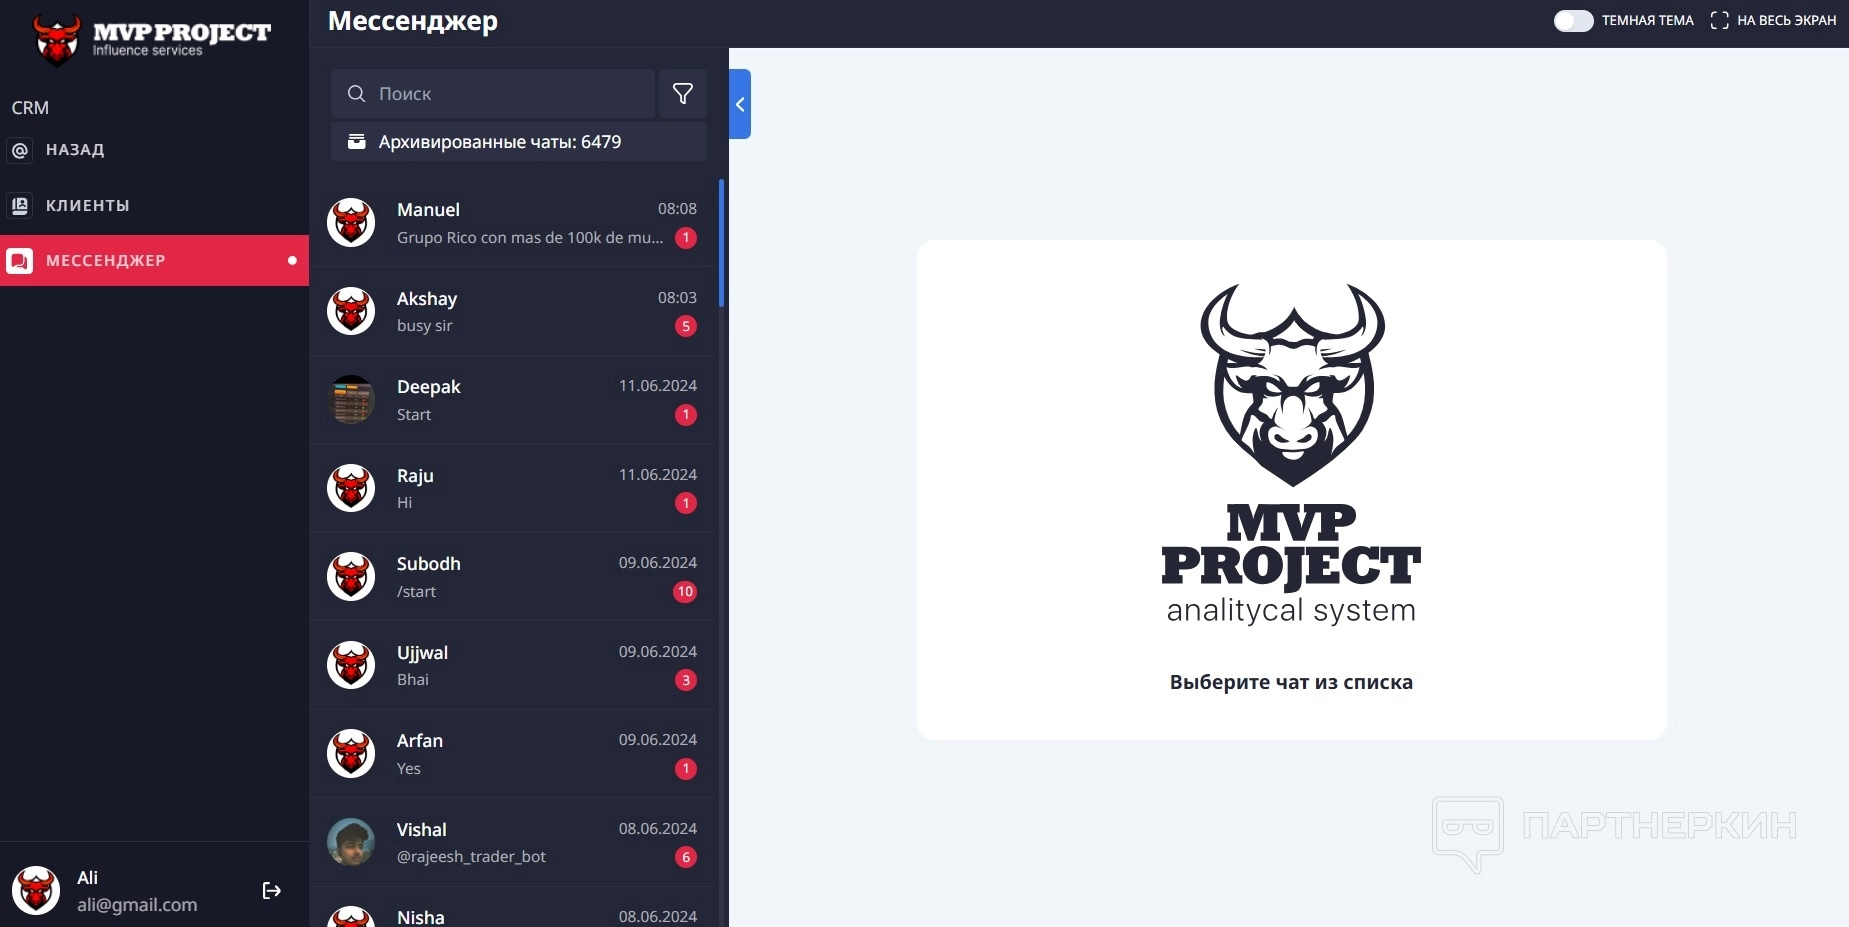
Task: Toggle the Темная тема switch
Action: click(1573, 20)
